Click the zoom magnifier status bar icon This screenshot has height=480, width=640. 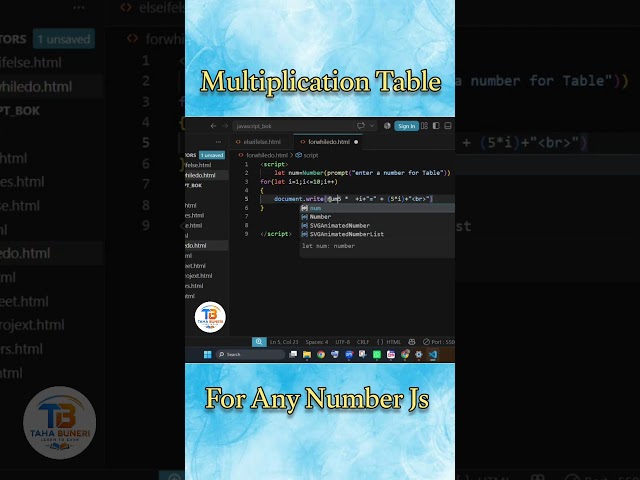pyautogui.click(x=259, y=342)
